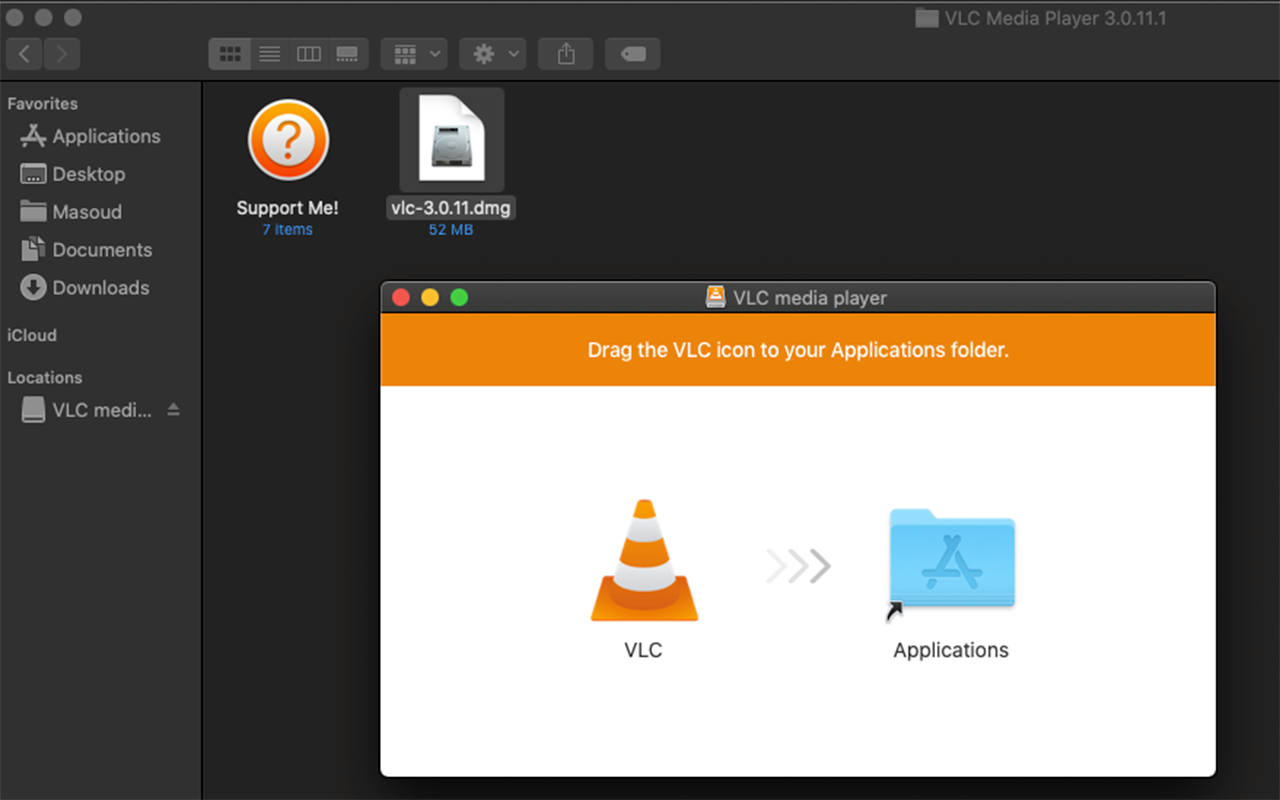Switch Finder to gallery view
This screenshot has height=800, width=1280.
point(348,54)
